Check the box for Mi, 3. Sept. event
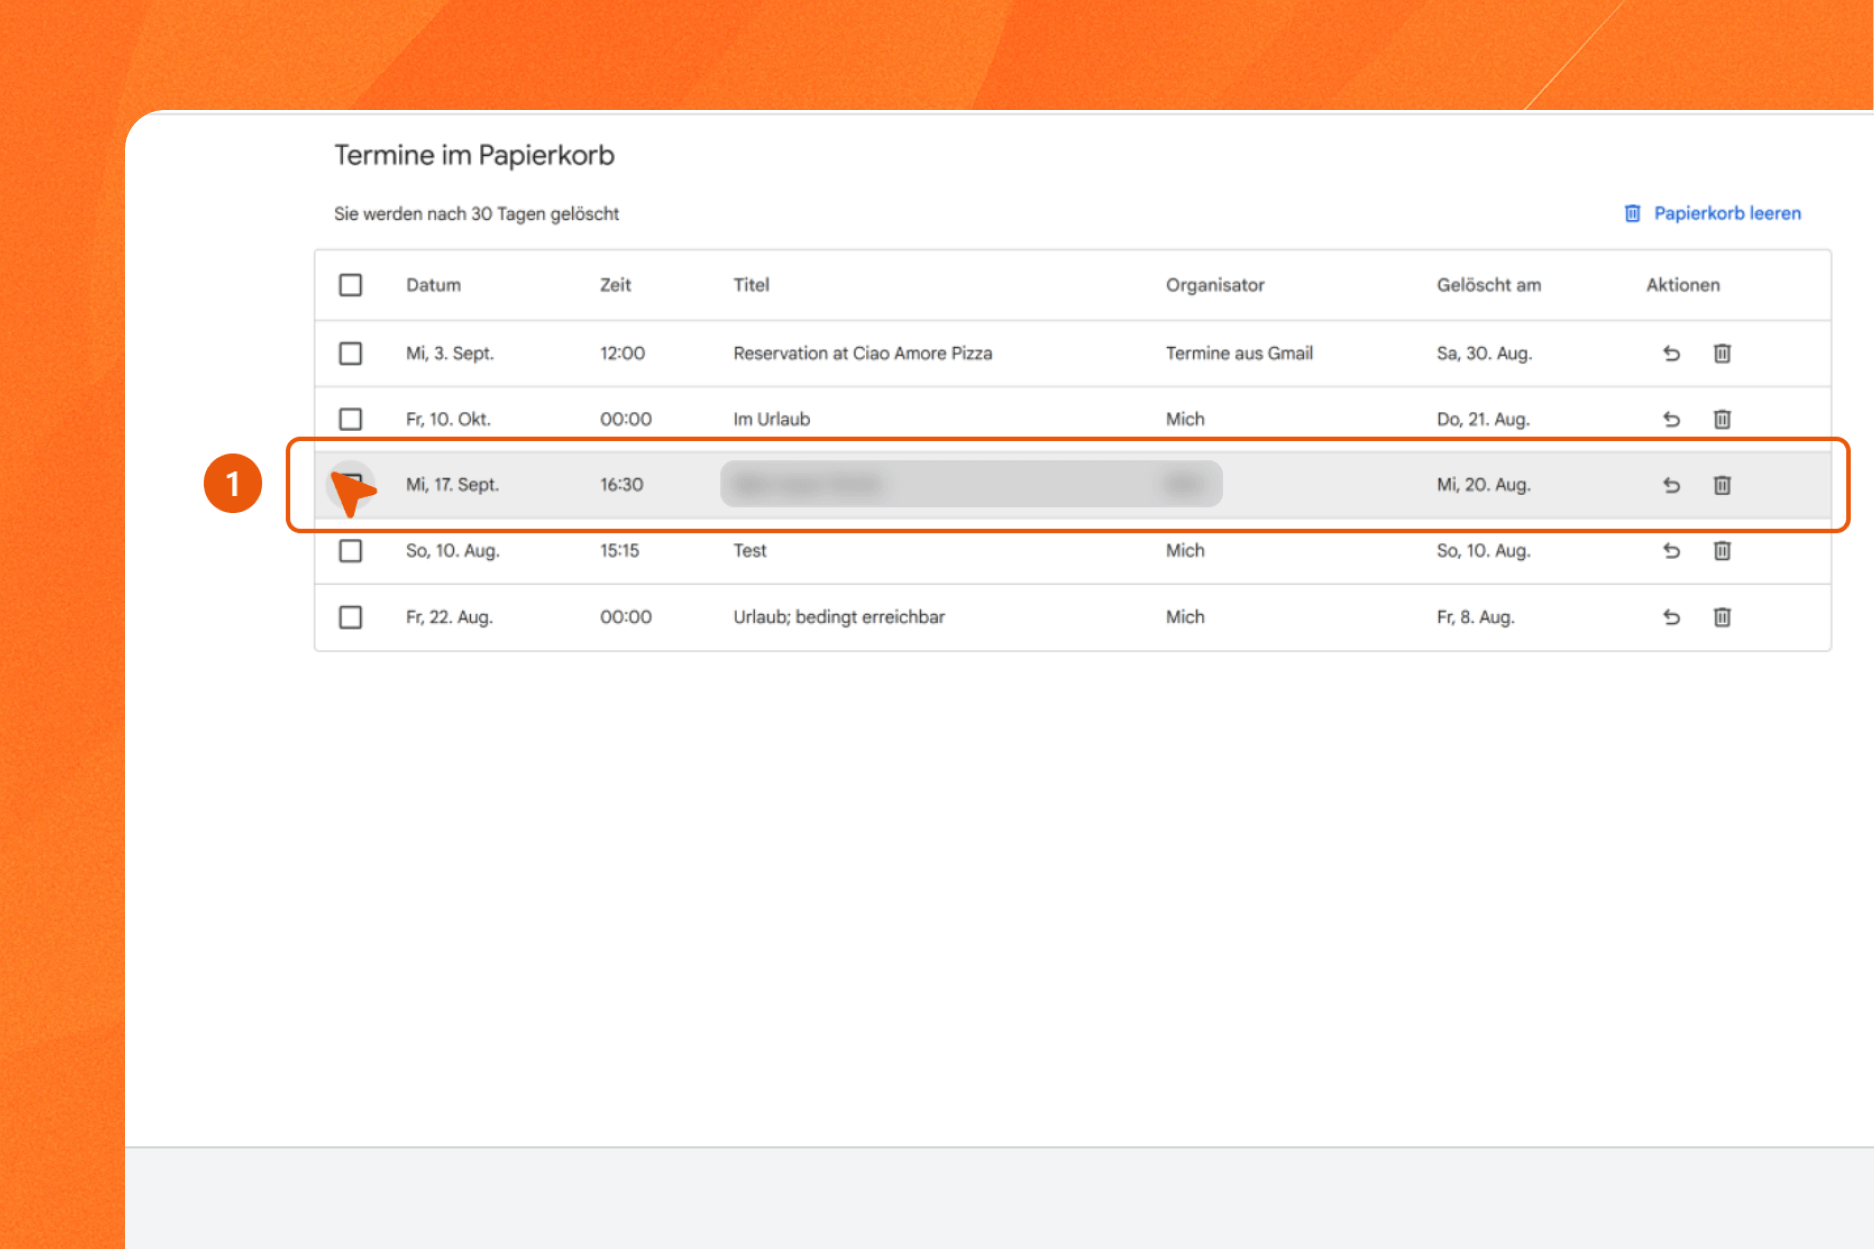Viewport: 1874px width, 1249px height. click(x=350, y=353)
